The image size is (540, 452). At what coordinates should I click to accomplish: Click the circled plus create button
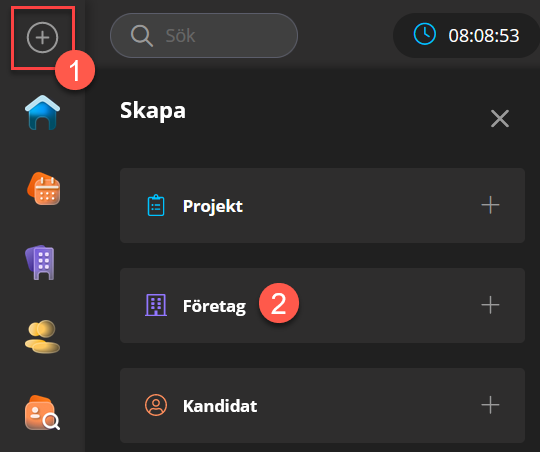coord(42,38)
